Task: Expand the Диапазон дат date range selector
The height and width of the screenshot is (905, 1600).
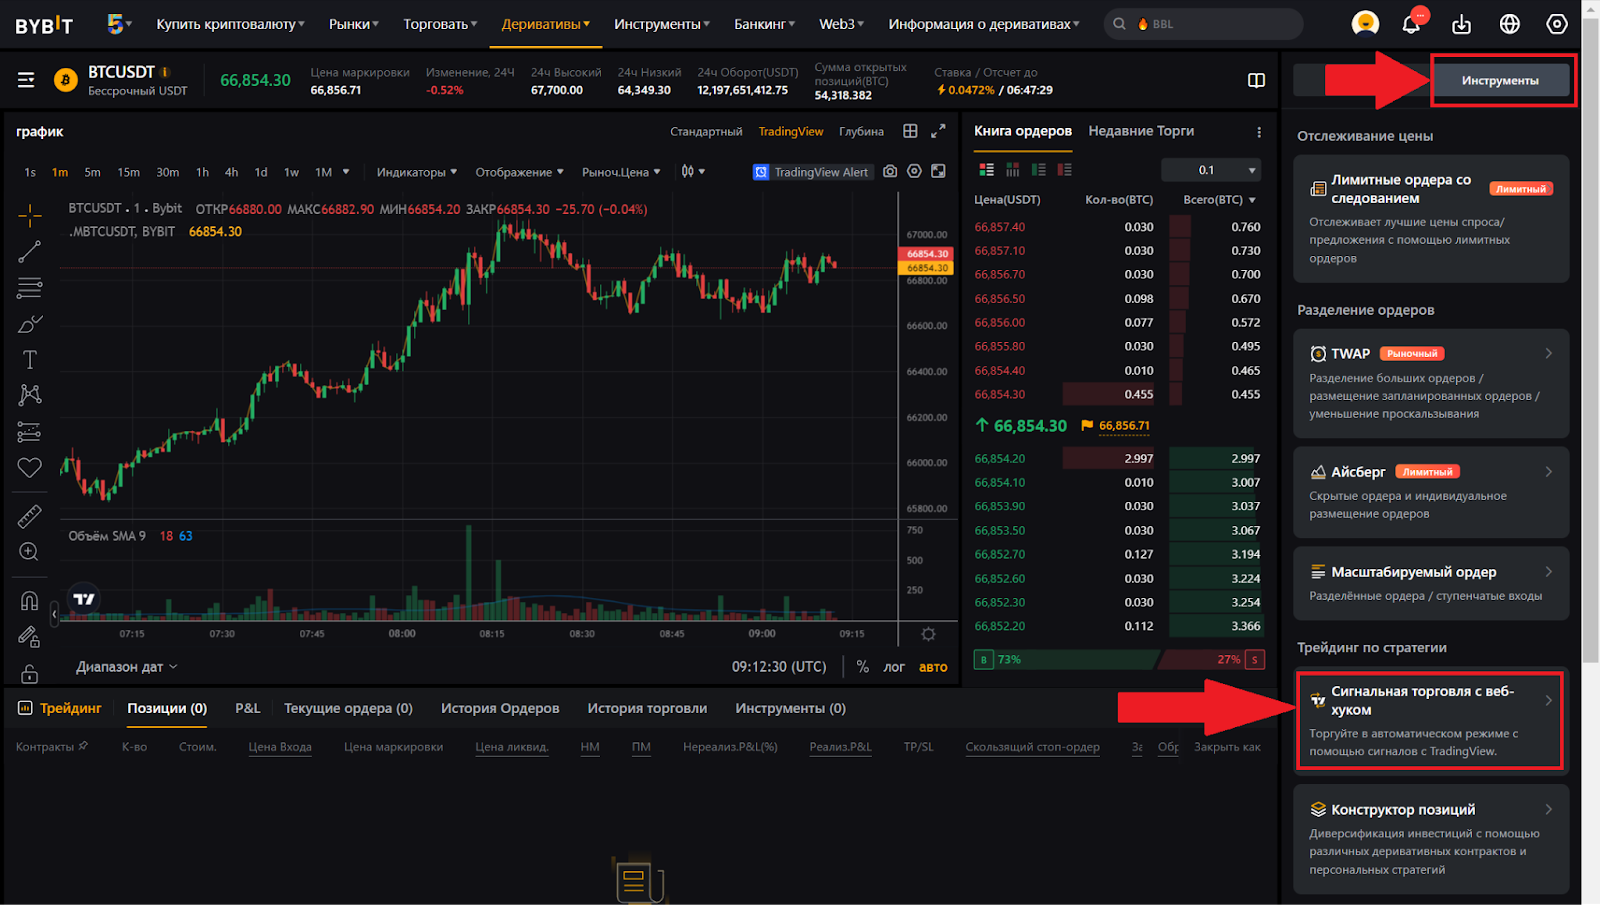Action: click(x=126, y=667)
